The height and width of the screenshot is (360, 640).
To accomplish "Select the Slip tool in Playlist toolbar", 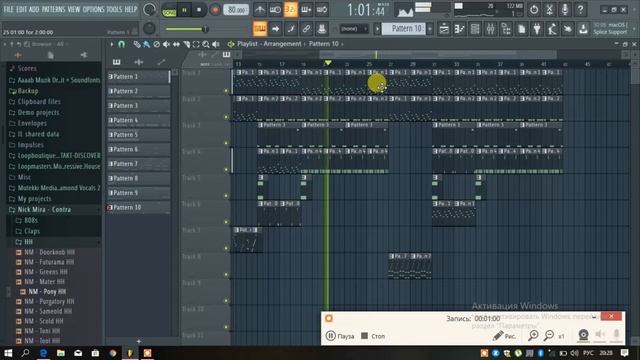I will tap(176, 44).
